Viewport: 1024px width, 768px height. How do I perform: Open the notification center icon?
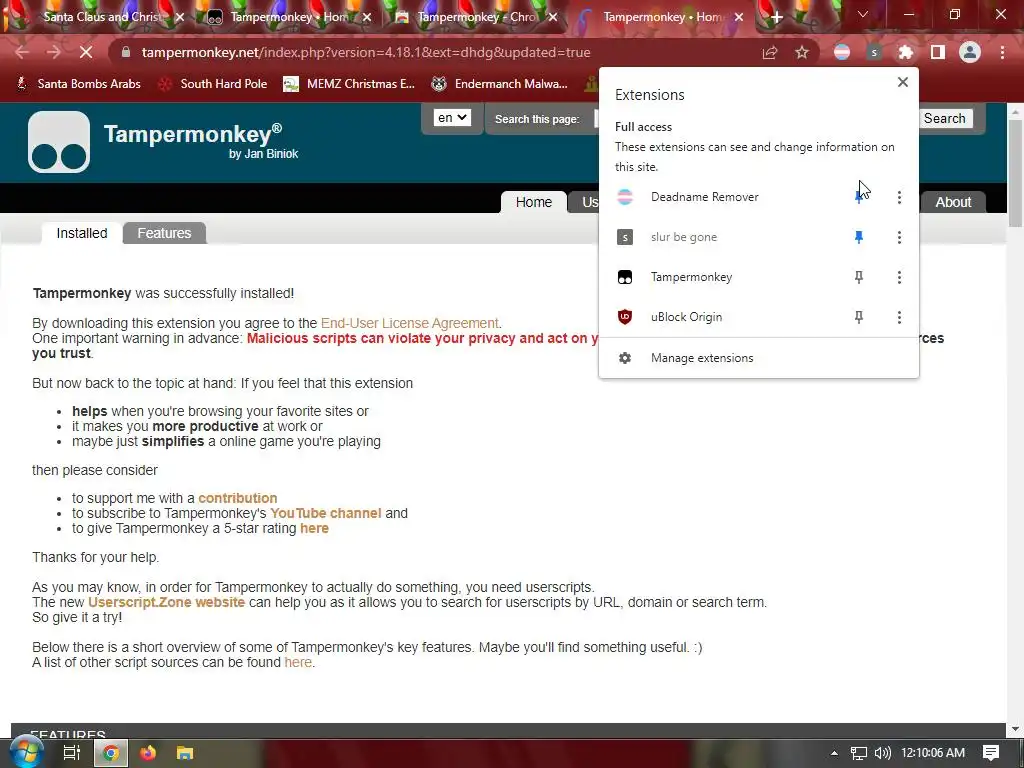tap(991, 753)
